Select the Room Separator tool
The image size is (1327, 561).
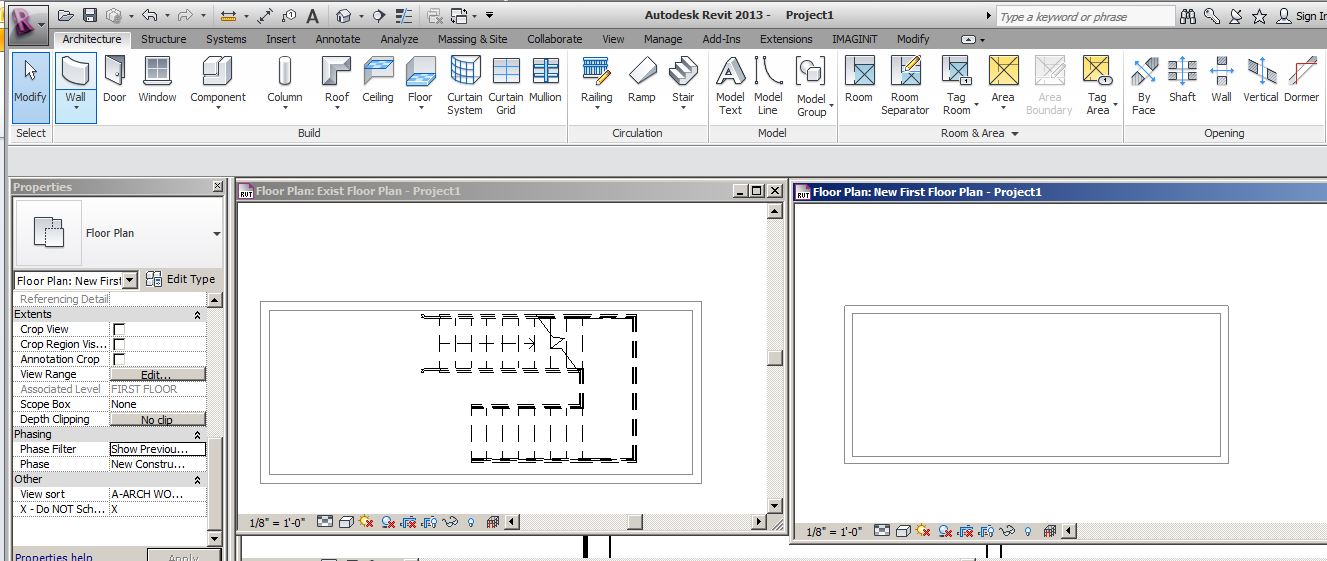tap(905, 86)
